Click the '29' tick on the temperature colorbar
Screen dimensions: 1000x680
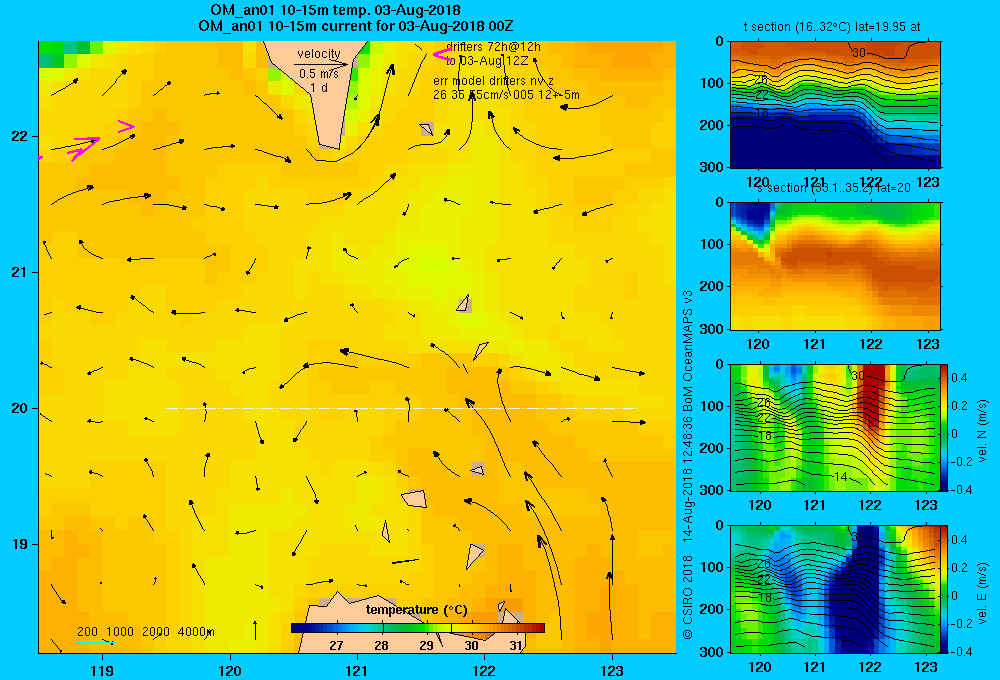(x=426, y=646)
